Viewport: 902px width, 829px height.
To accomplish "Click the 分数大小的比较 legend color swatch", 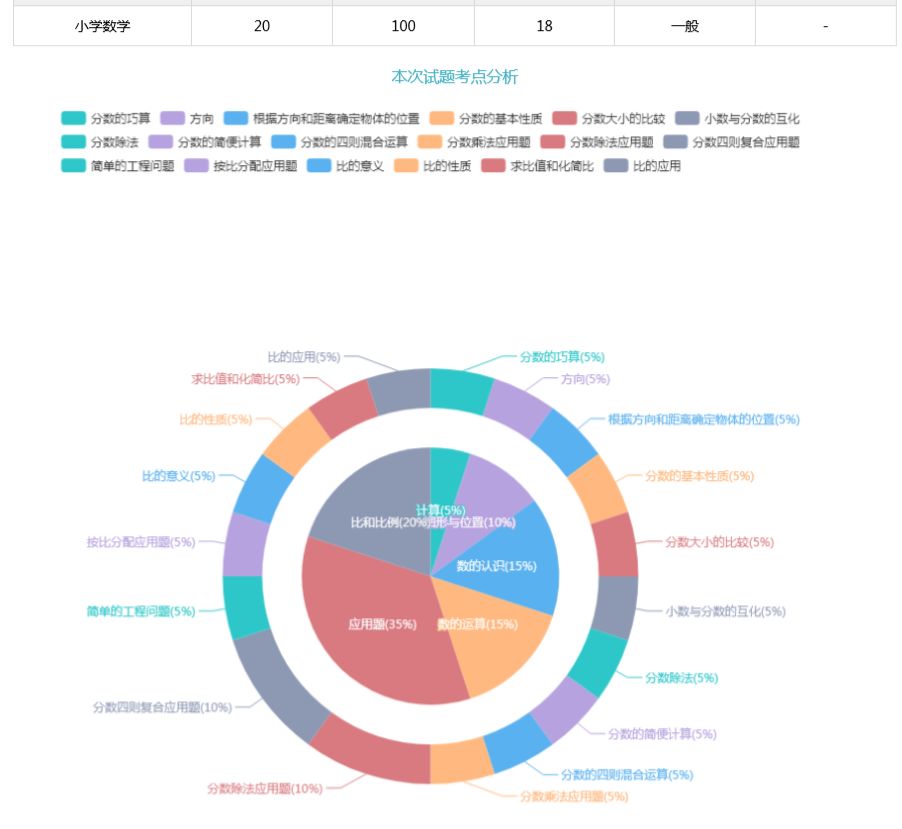I will tap(565, 118).
